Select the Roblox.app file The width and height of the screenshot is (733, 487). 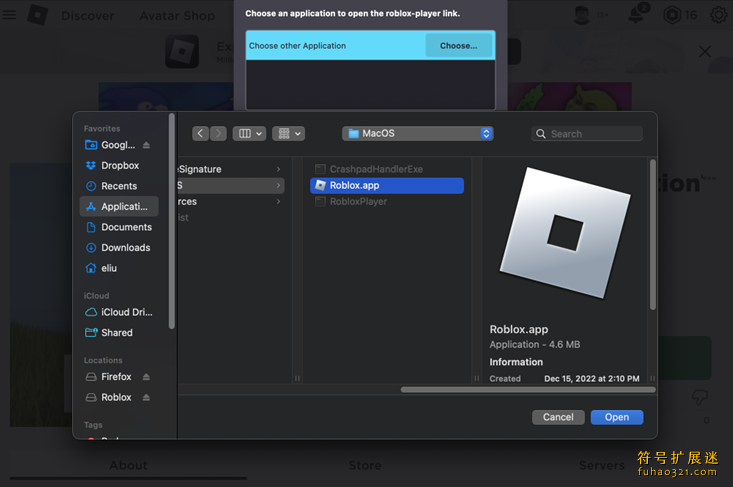pos(387,186)
